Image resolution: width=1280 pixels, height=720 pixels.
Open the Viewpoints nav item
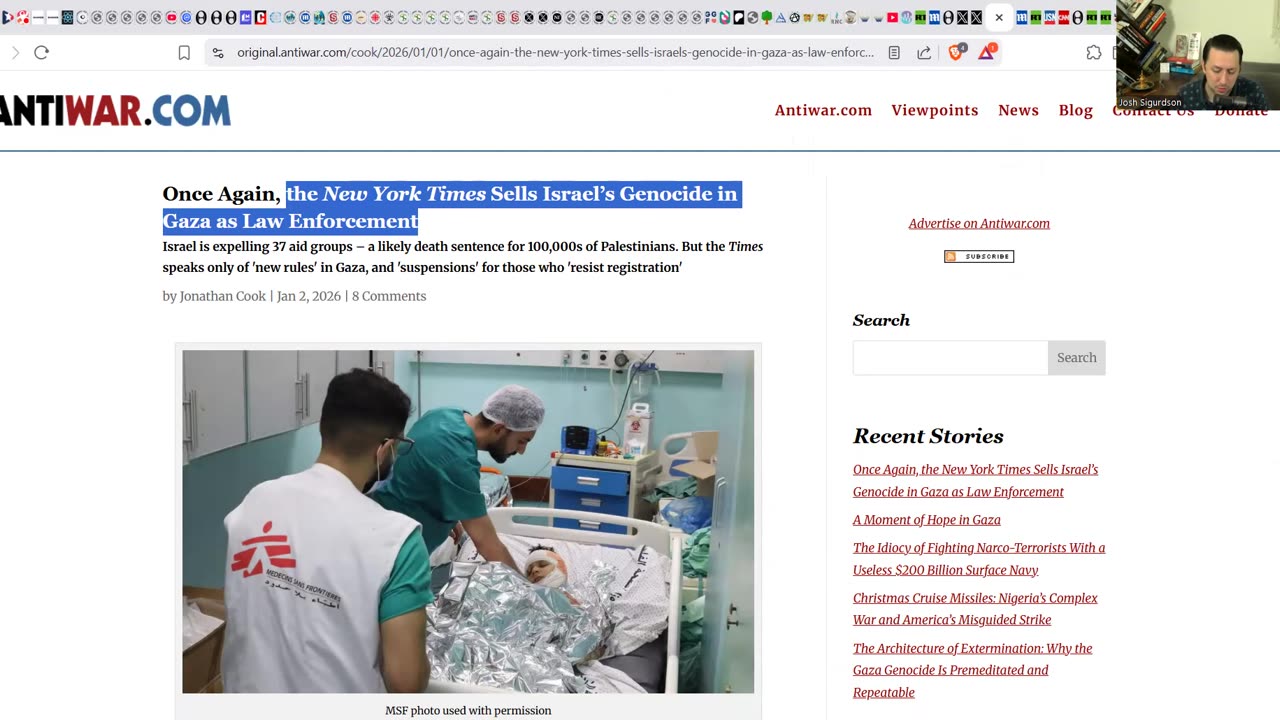(935, 110)
